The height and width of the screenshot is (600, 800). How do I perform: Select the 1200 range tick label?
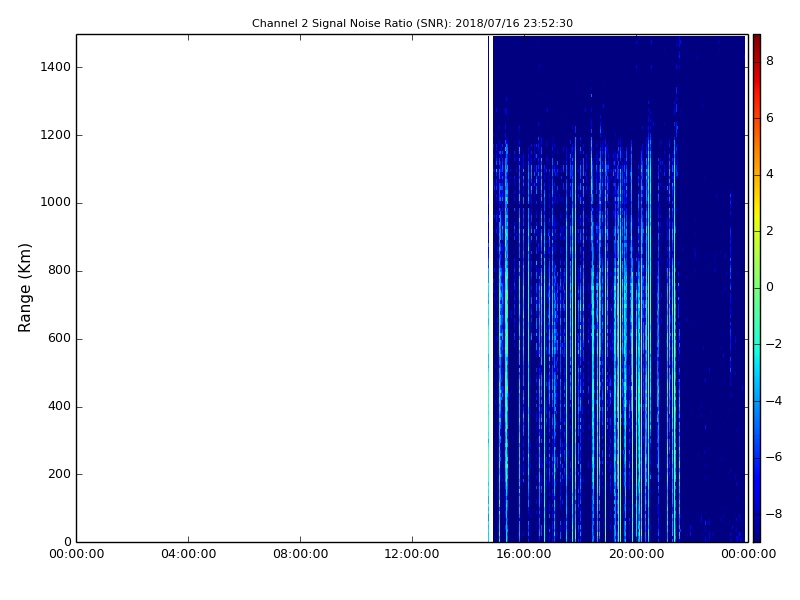pyautogui.click(x=56, y=135)
